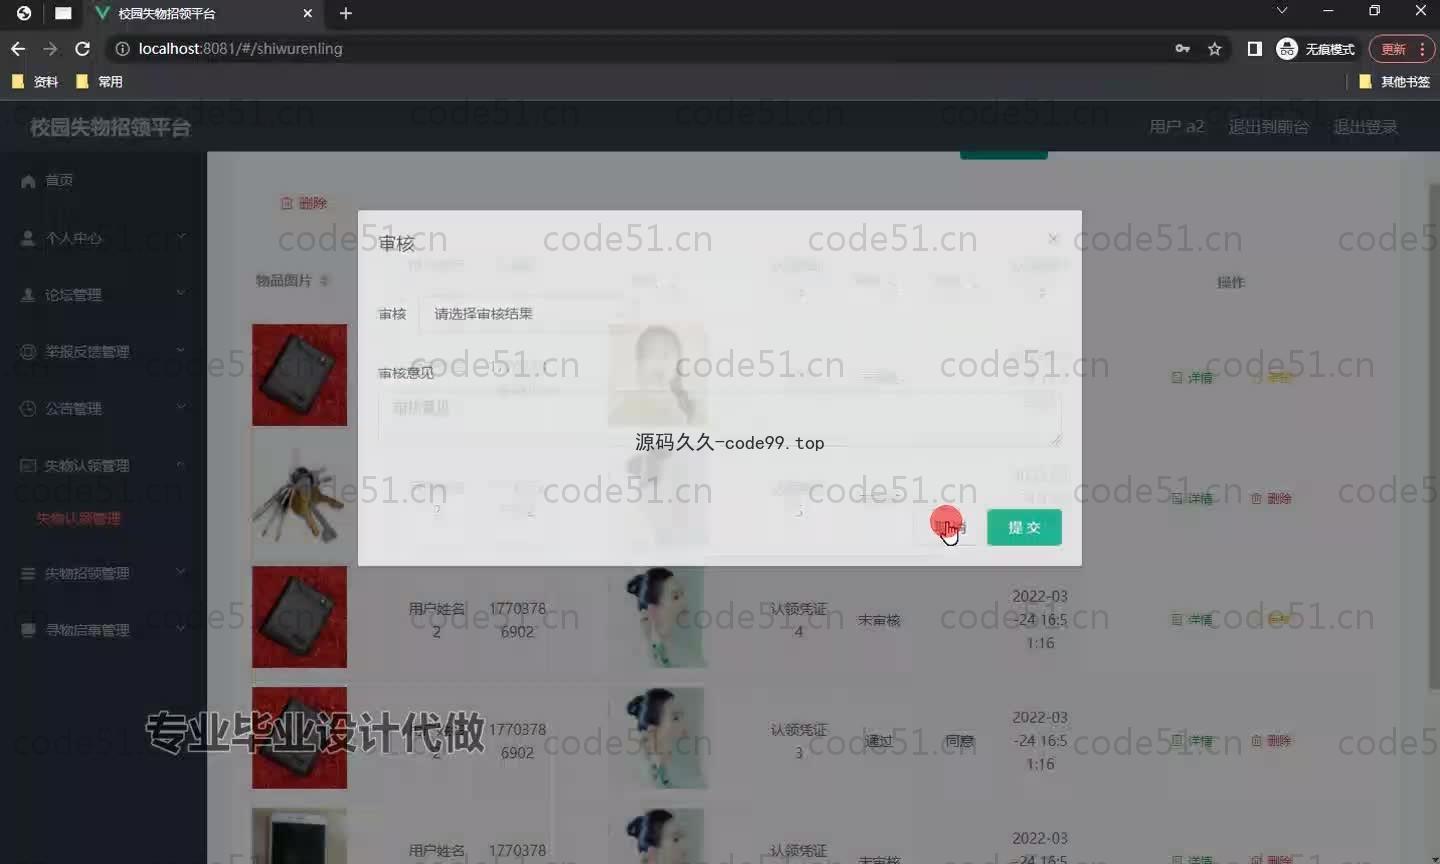Viewport: 1440px width, 864px height.
Task: Open 详情 in the 通过 row
Action: point(1193,741)
